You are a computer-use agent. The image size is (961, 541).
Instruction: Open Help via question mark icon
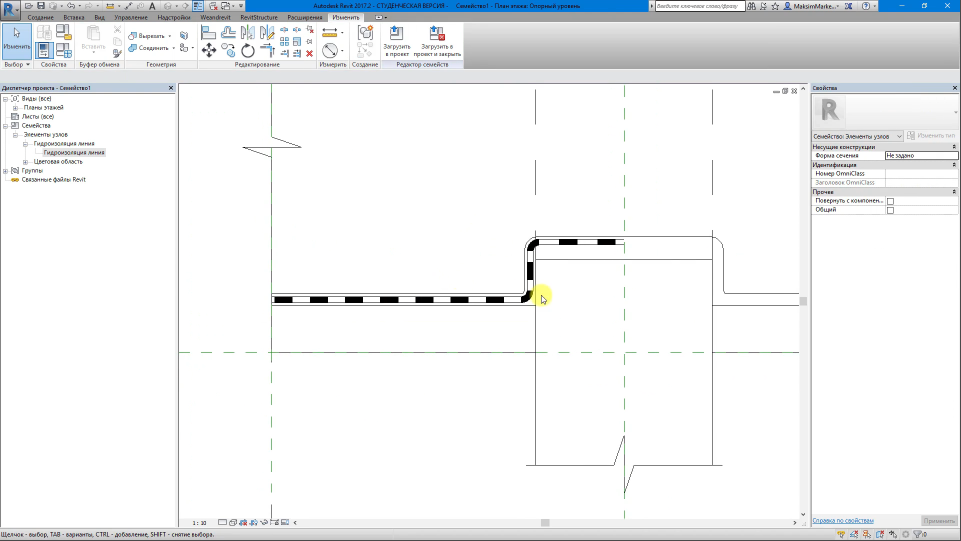(865, 6)
